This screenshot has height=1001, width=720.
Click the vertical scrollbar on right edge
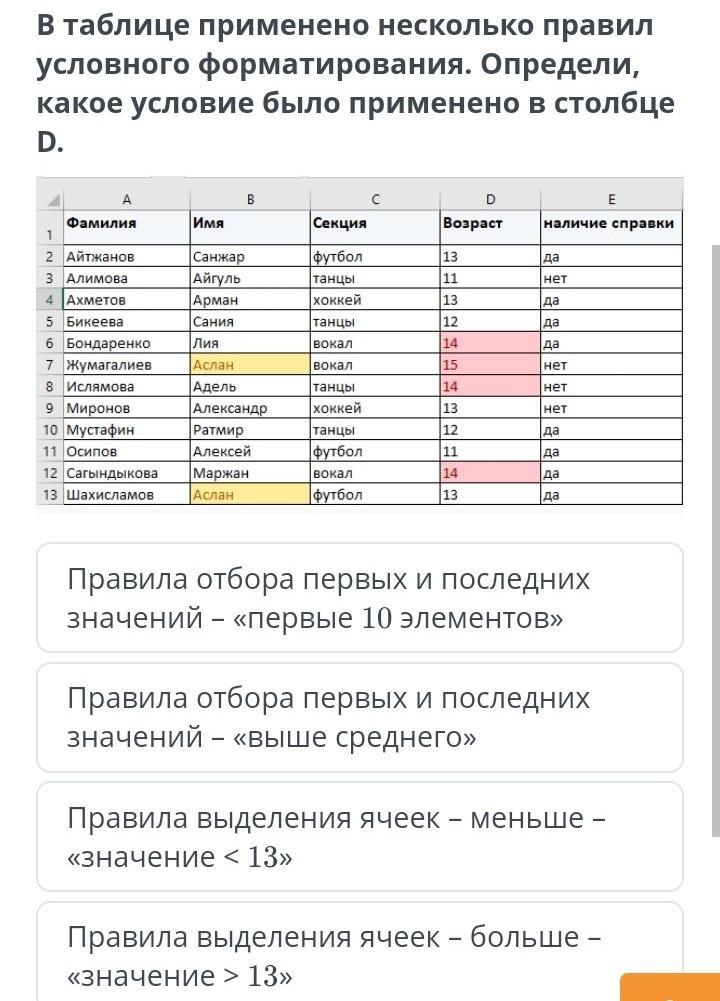point(716,540)
